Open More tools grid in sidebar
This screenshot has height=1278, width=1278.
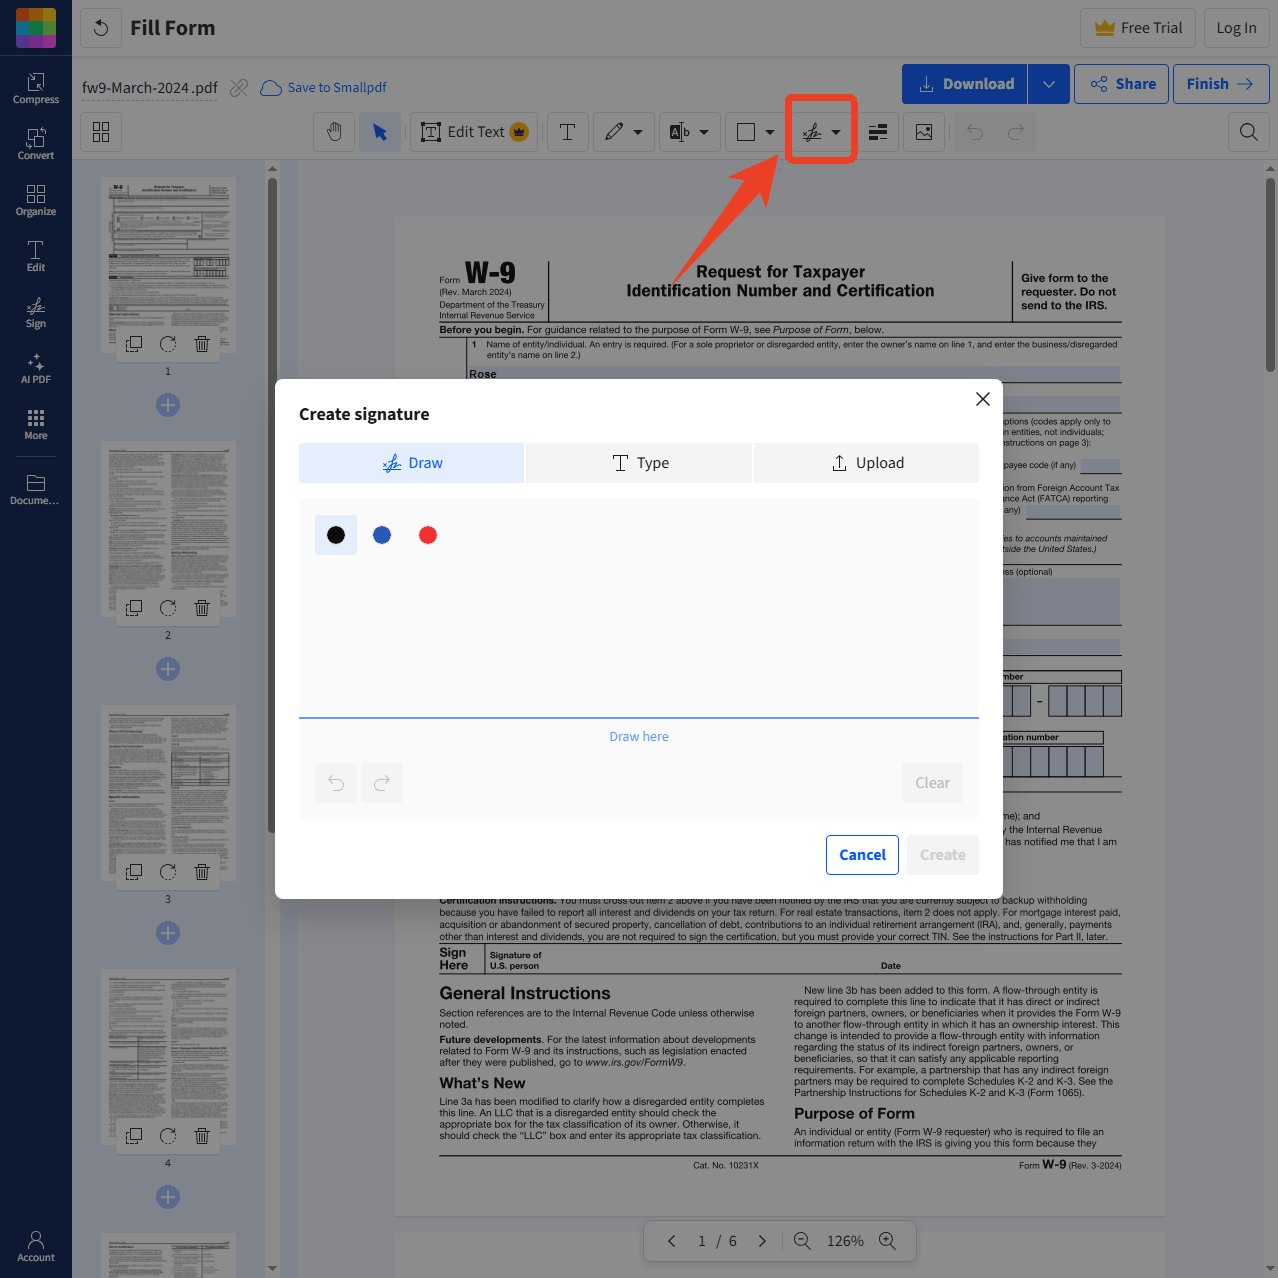[x=36, y=424]
